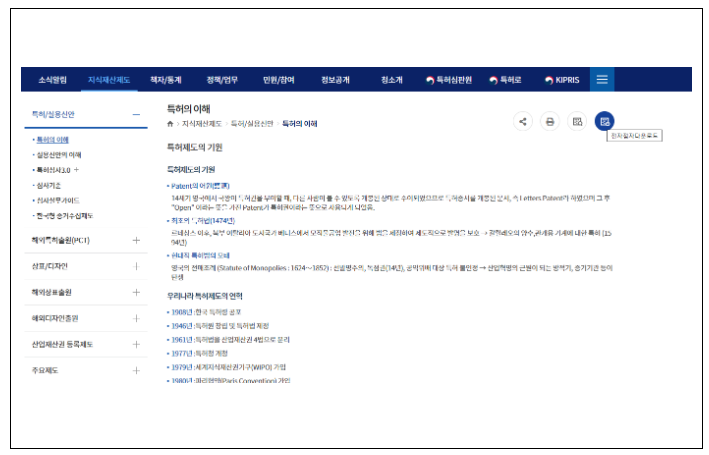Open the 소식알림 menu

[x=52, y=80]
